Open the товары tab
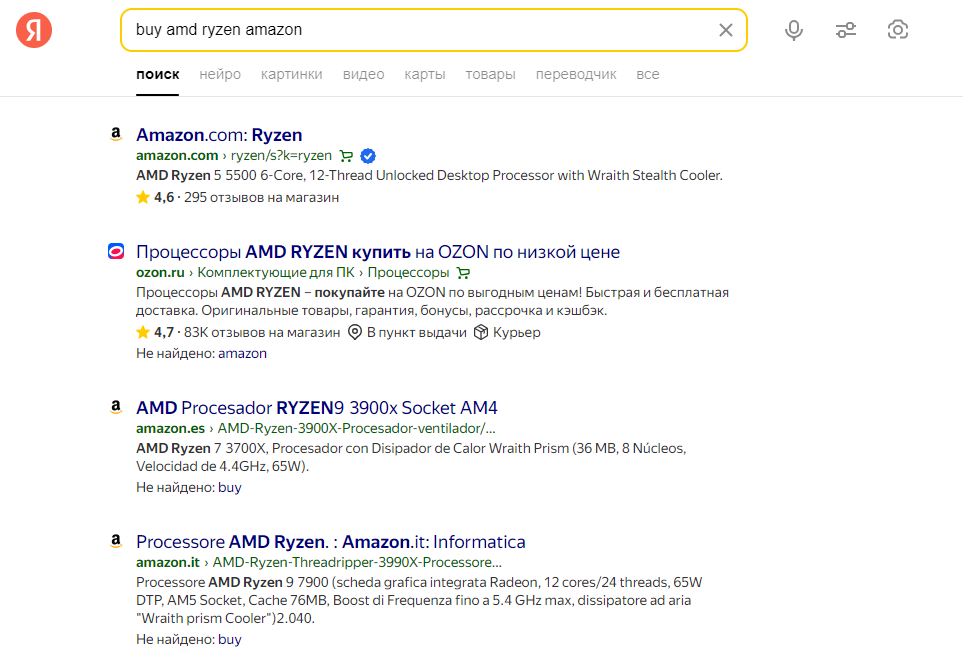The width and height of the screenshot is (963, 658). [490, 74]
